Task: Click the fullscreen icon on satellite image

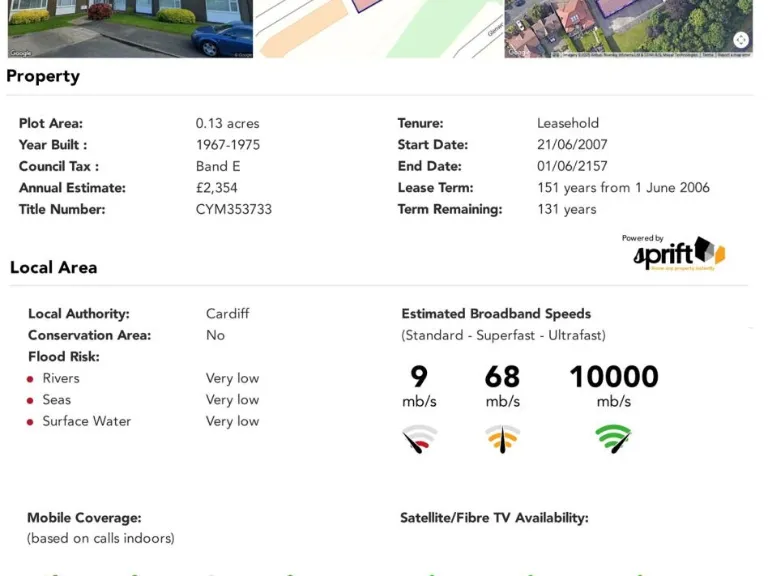Action: pyautogui.click(x=740, y=40)
